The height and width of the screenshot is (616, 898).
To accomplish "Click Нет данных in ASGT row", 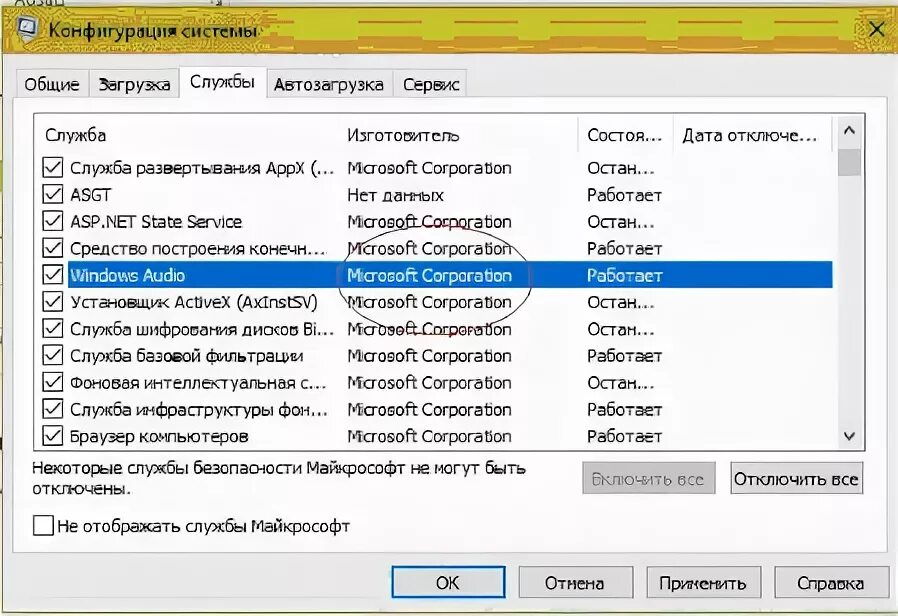I will coord(395,195).
